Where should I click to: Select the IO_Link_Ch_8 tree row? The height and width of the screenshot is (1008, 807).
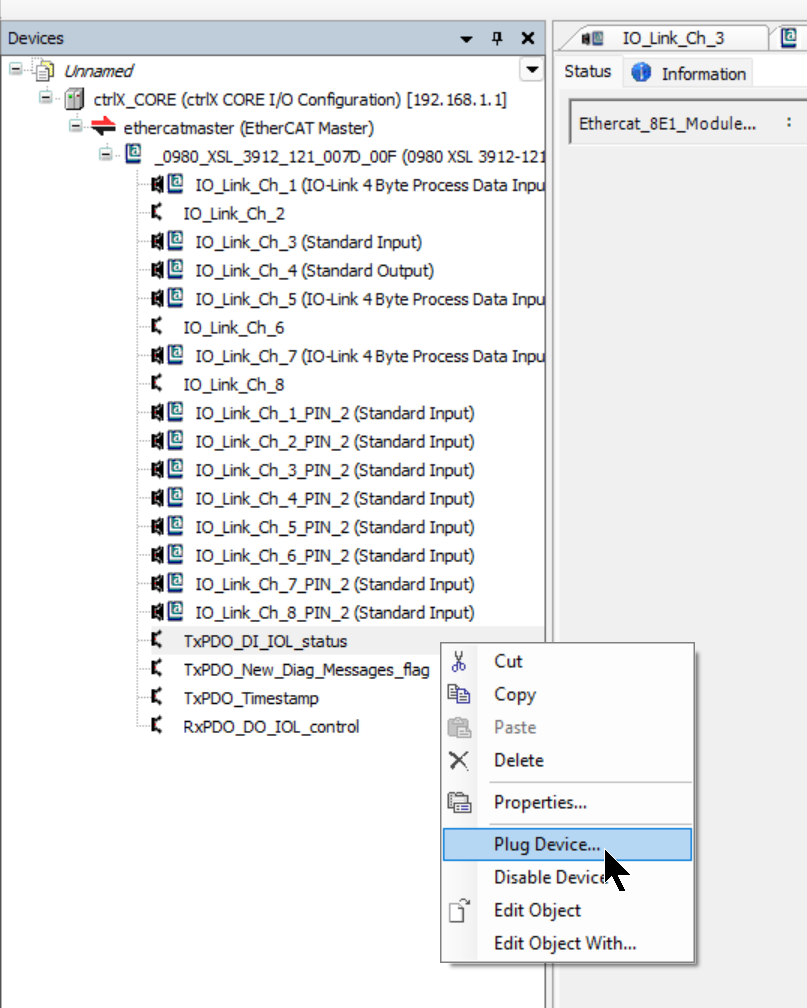tap(233, 384)
